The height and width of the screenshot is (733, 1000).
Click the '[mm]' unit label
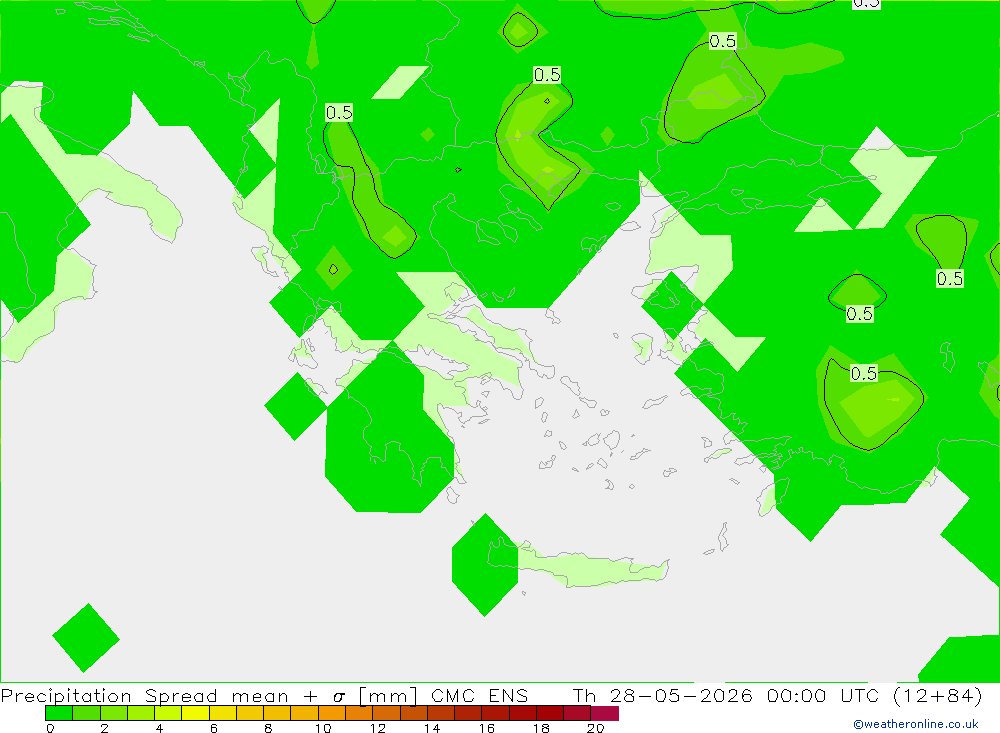(388, 695)
